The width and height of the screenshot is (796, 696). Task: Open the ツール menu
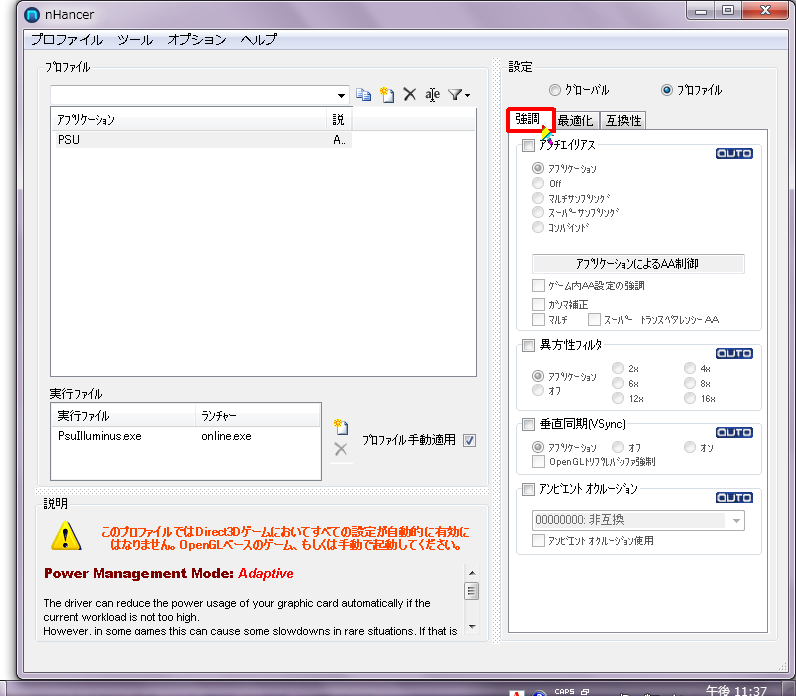point(135,40)
